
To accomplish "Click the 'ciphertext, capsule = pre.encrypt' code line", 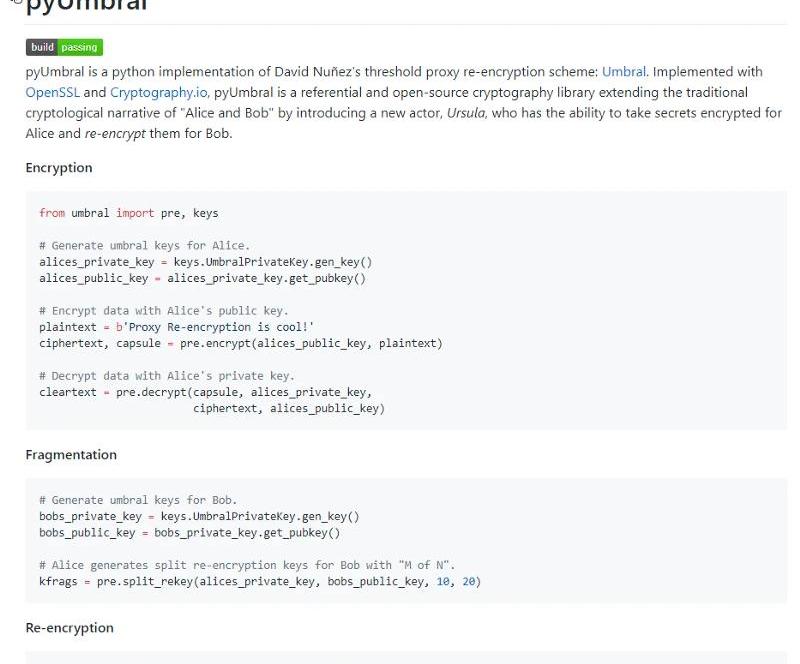I will pyautogui.click(x=241, y=343).
